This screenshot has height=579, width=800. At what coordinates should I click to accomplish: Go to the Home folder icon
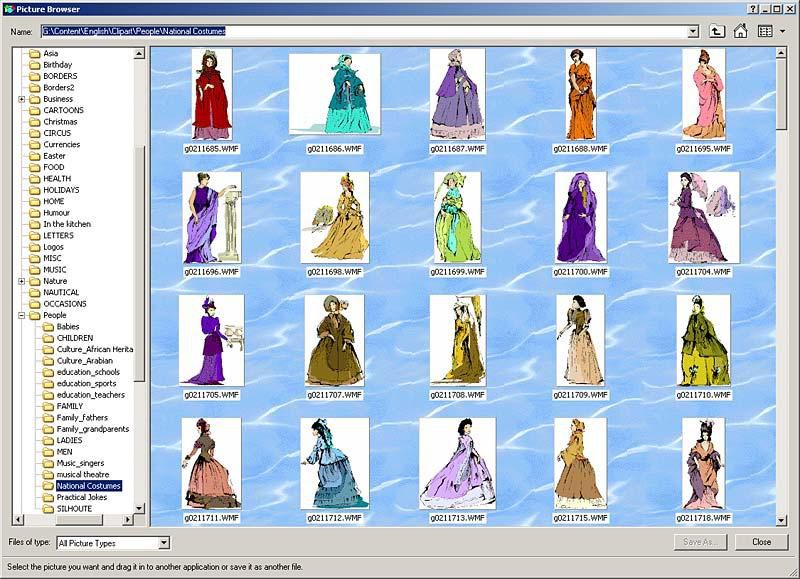741,31
